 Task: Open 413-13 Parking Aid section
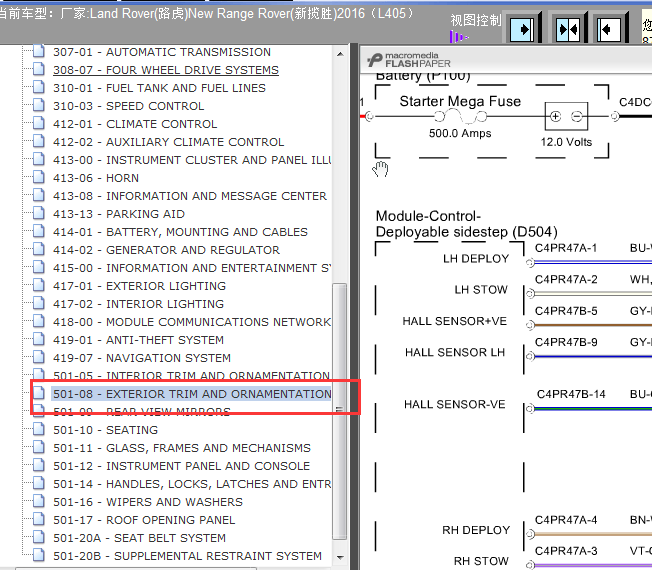pos(119,214)
